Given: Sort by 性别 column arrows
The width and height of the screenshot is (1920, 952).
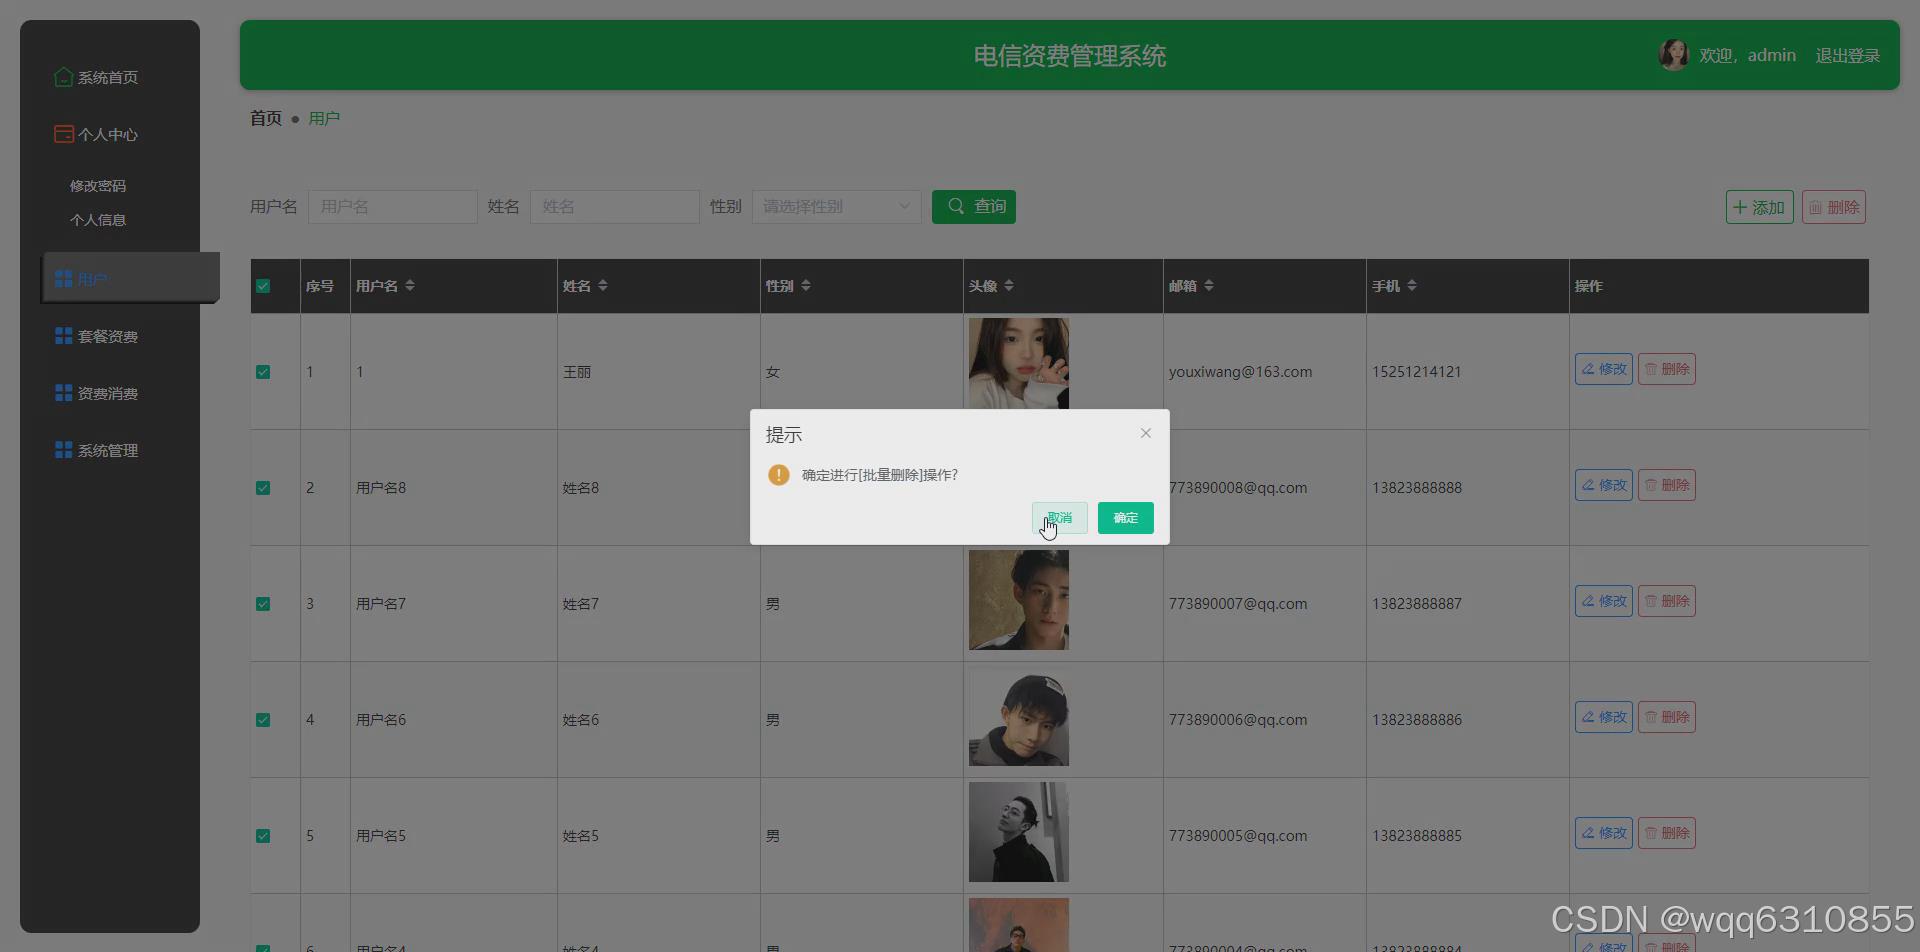Looking at the screenshot, I should 806,286.
